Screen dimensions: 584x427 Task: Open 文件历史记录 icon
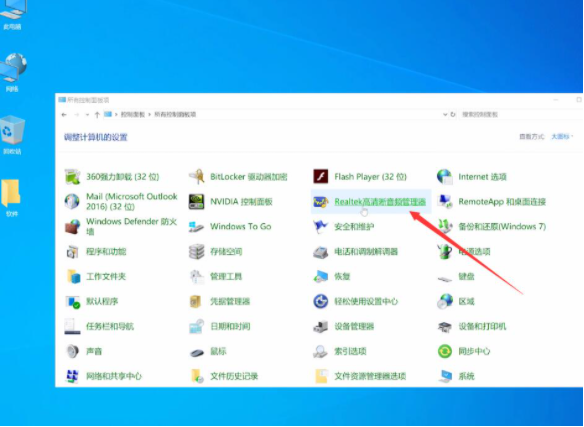(x=196, y=376)
